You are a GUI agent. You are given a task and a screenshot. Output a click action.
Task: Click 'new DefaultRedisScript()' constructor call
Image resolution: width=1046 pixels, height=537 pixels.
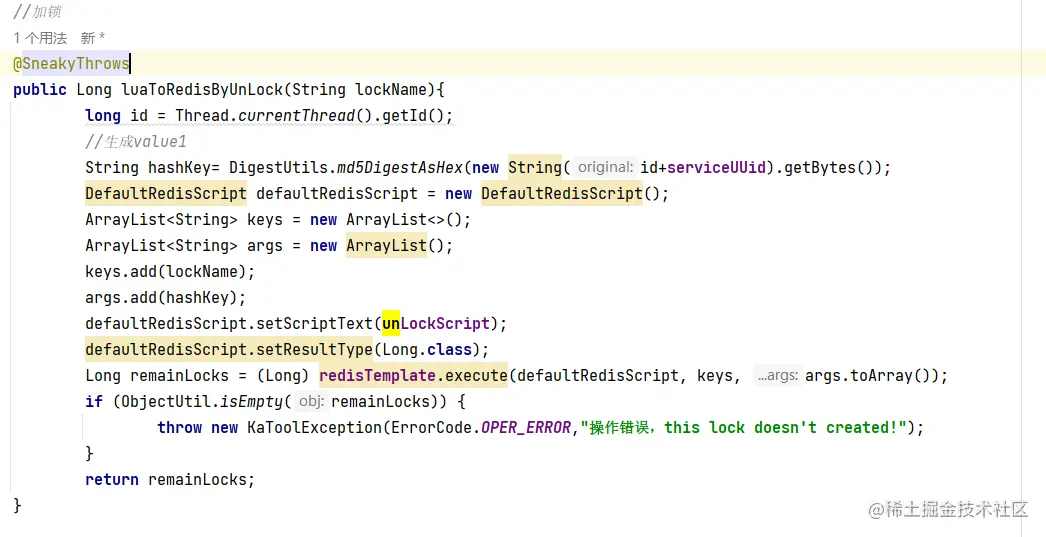point(557,193)
